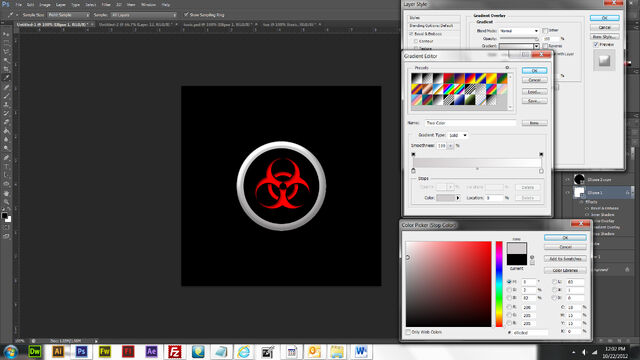Open the Window menu
Image resolution: width=640 pixels, height=360 pixels.
pos(148,4)
